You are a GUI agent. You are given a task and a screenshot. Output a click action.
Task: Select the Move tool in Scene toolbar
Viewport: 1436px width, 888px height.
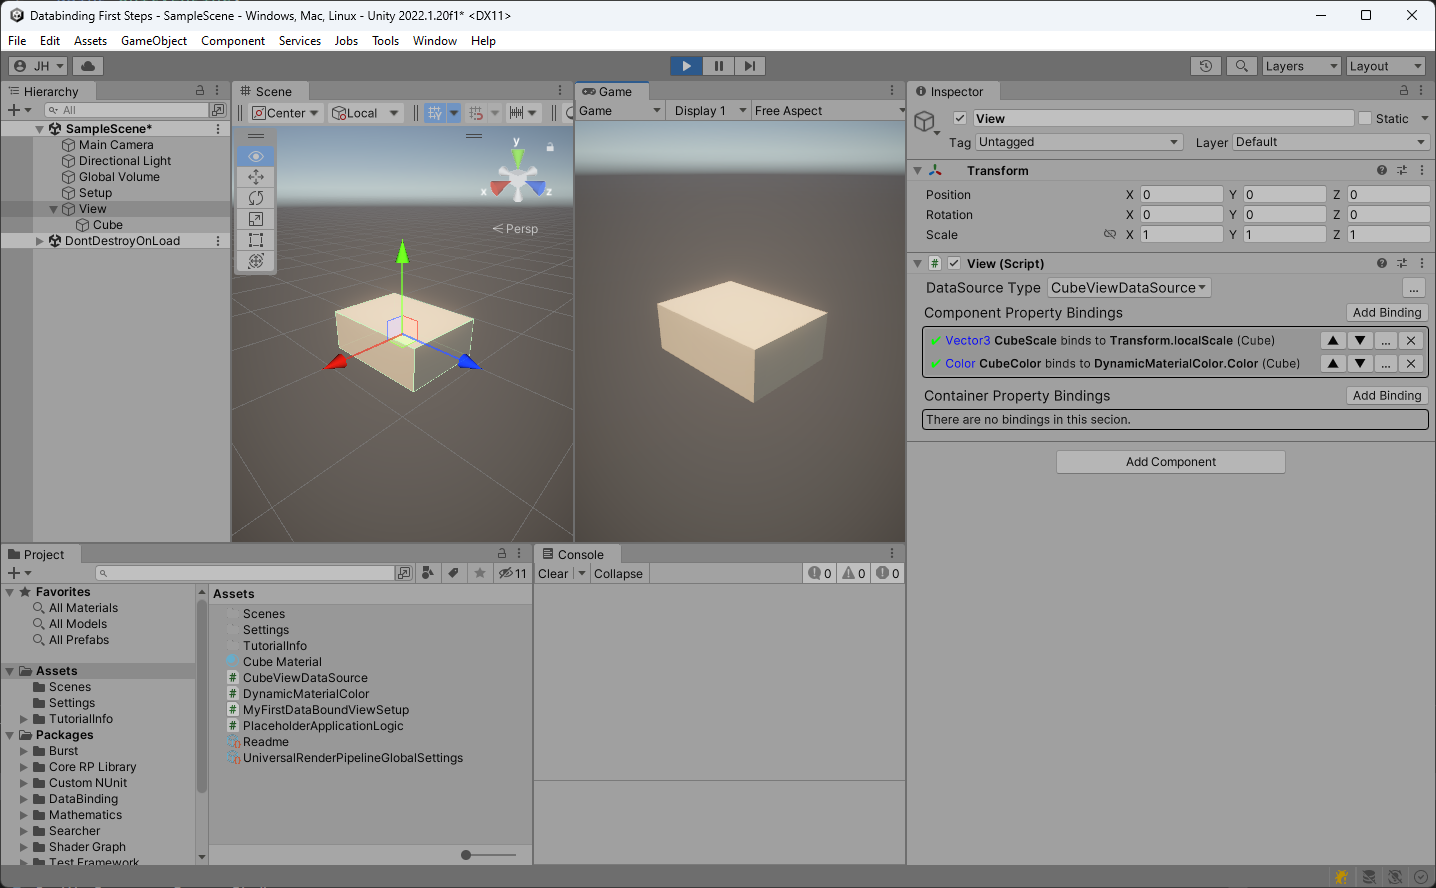[x=256, y=177]
